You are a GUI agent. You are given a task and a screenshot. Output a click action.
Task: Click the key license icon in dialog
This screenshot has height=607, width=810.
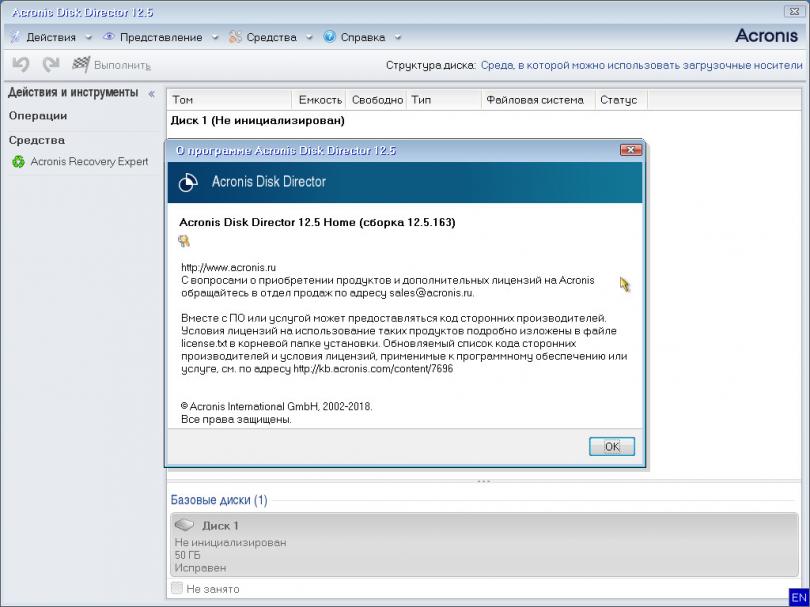pyautogui.click(x=184, y=241)
